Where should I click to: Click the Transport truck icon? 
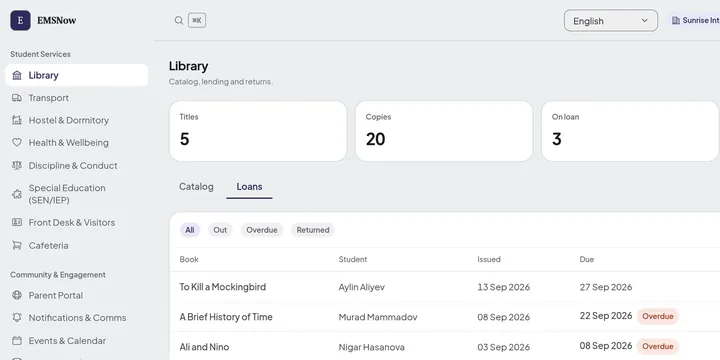pyautogui.click(x=17, y=98)
